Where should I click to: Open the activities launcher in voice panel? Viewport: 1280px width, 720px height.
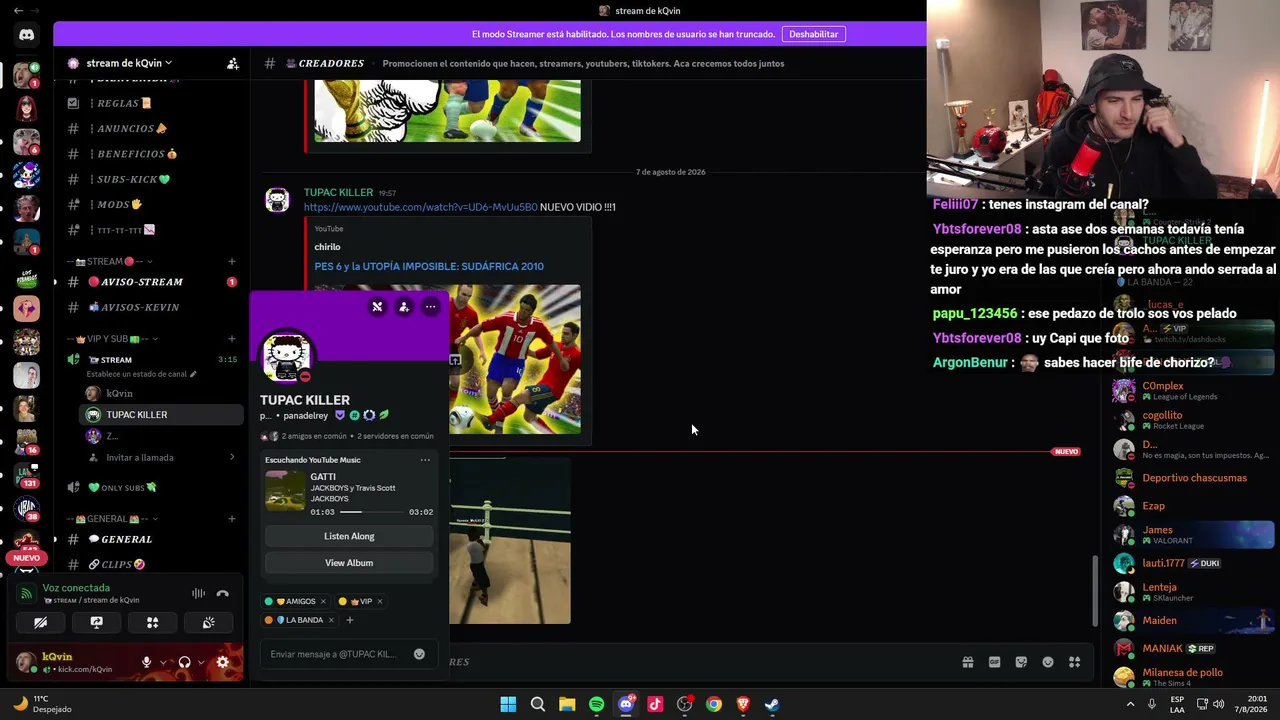pyautogui.click(x=152, y=622)
